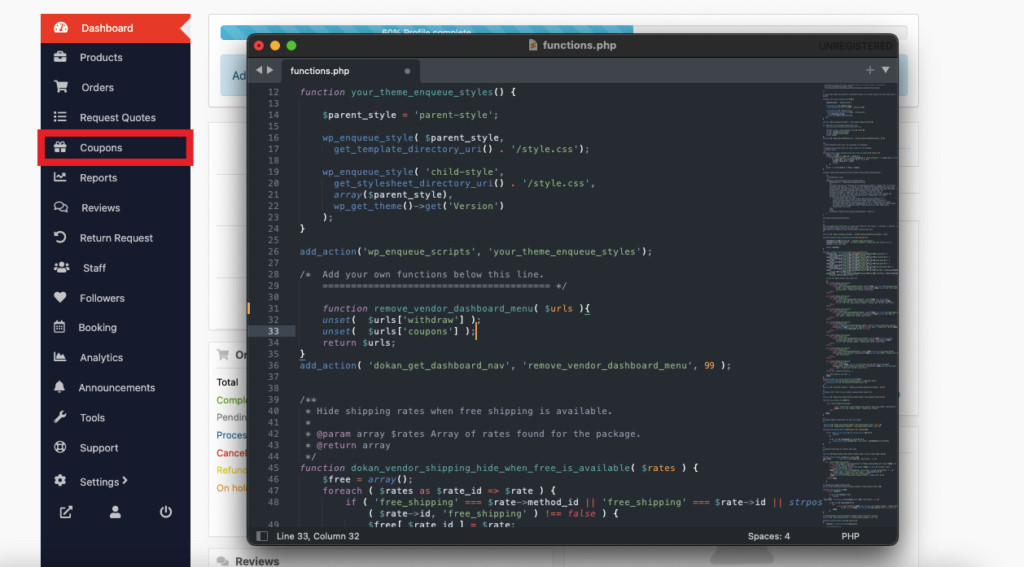Image resolution: width=1024 pixels, height=567 pixels.
Task: Add a new tab with plus icon
Action: click(870, 70)
